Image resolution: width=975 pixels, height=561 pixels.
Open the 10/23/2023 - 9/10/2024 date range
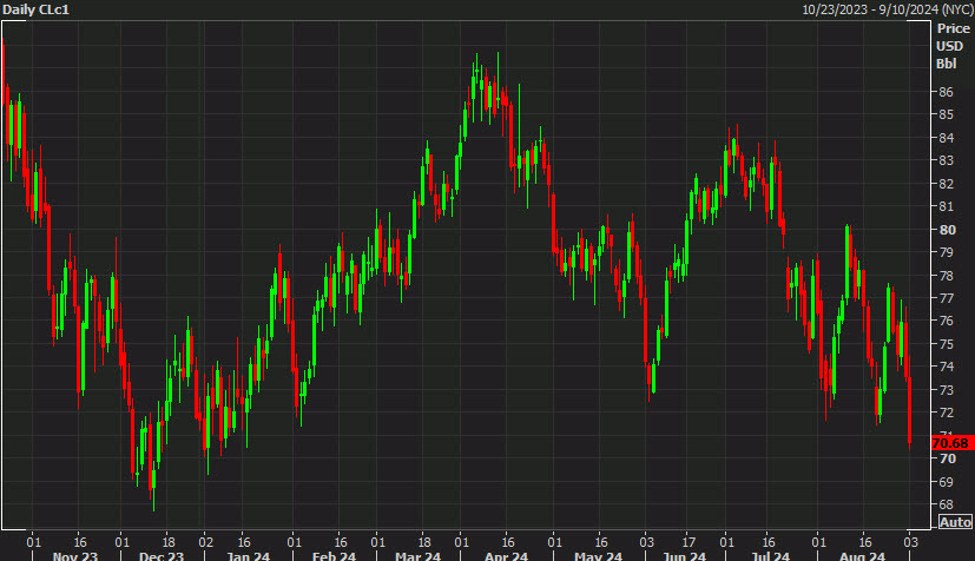pyautogui.click(x=887, y=9)
